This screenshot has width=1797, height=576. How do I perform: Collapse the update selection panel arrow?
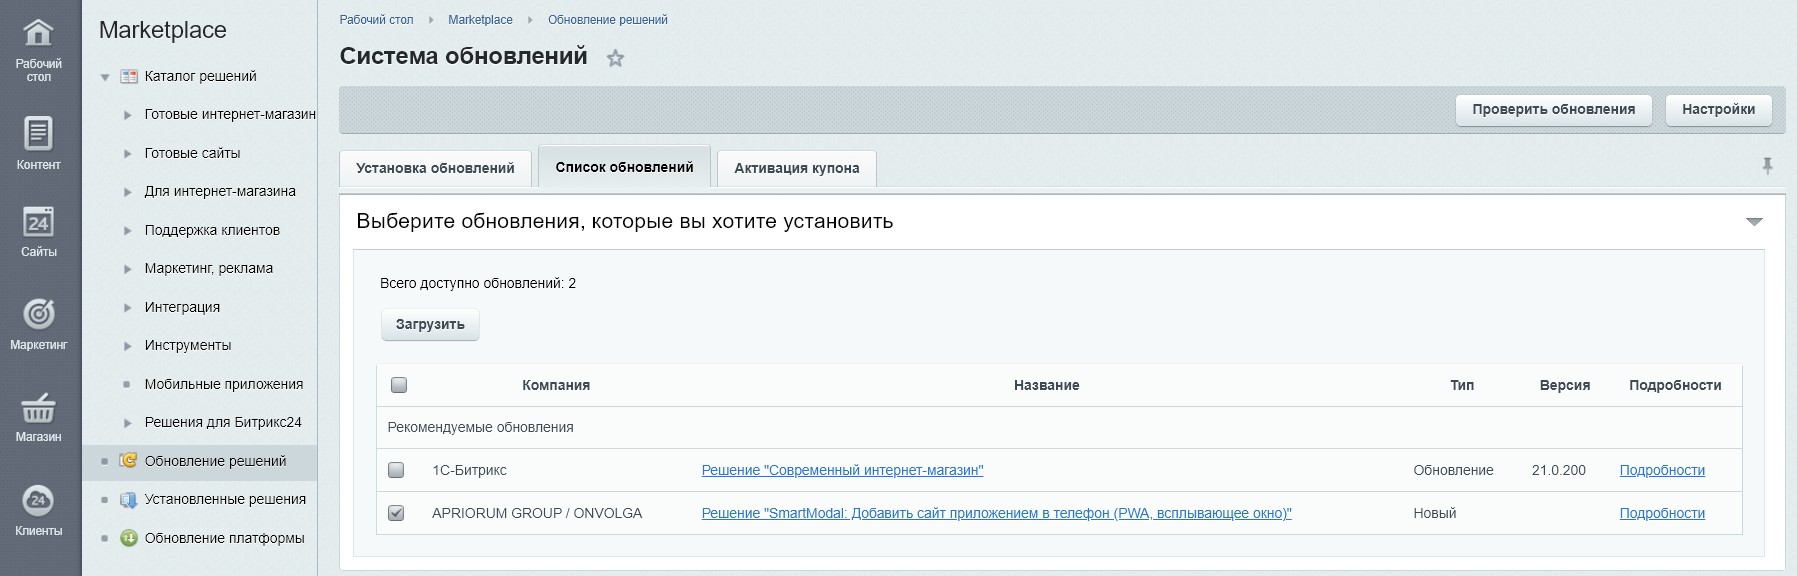(x=1754, y=222)
